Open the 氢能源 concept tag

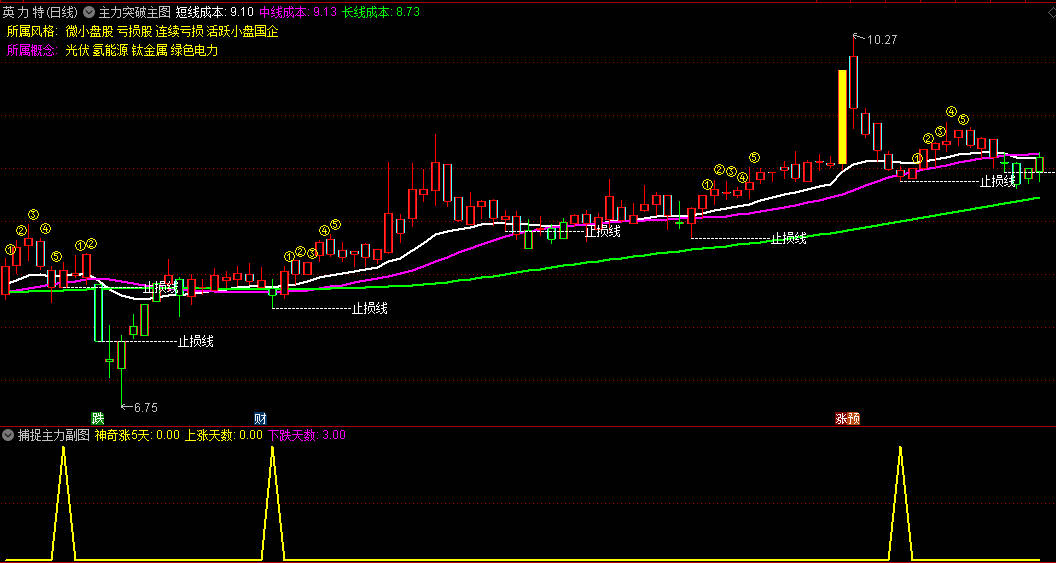click(x=111, y=50)
